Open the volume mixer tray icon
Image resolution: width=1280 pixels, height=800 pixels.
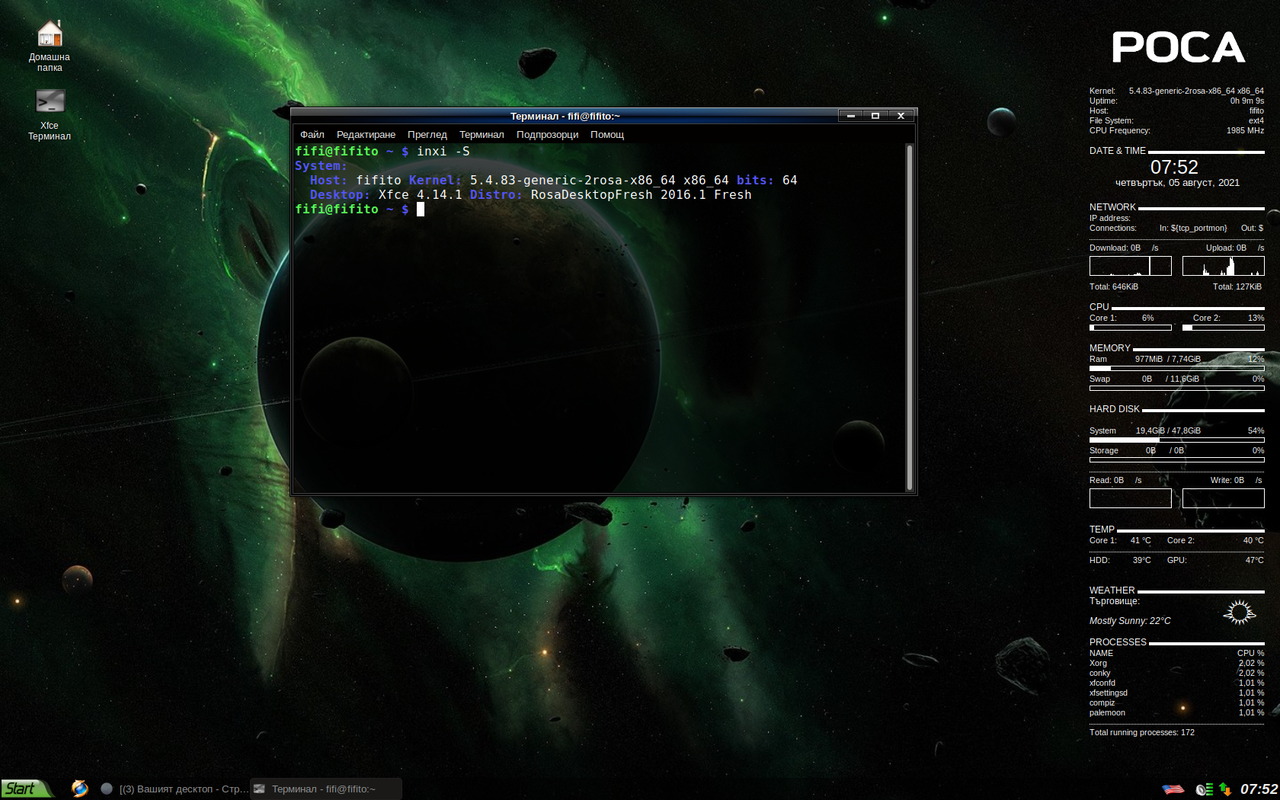(1204, 789)
